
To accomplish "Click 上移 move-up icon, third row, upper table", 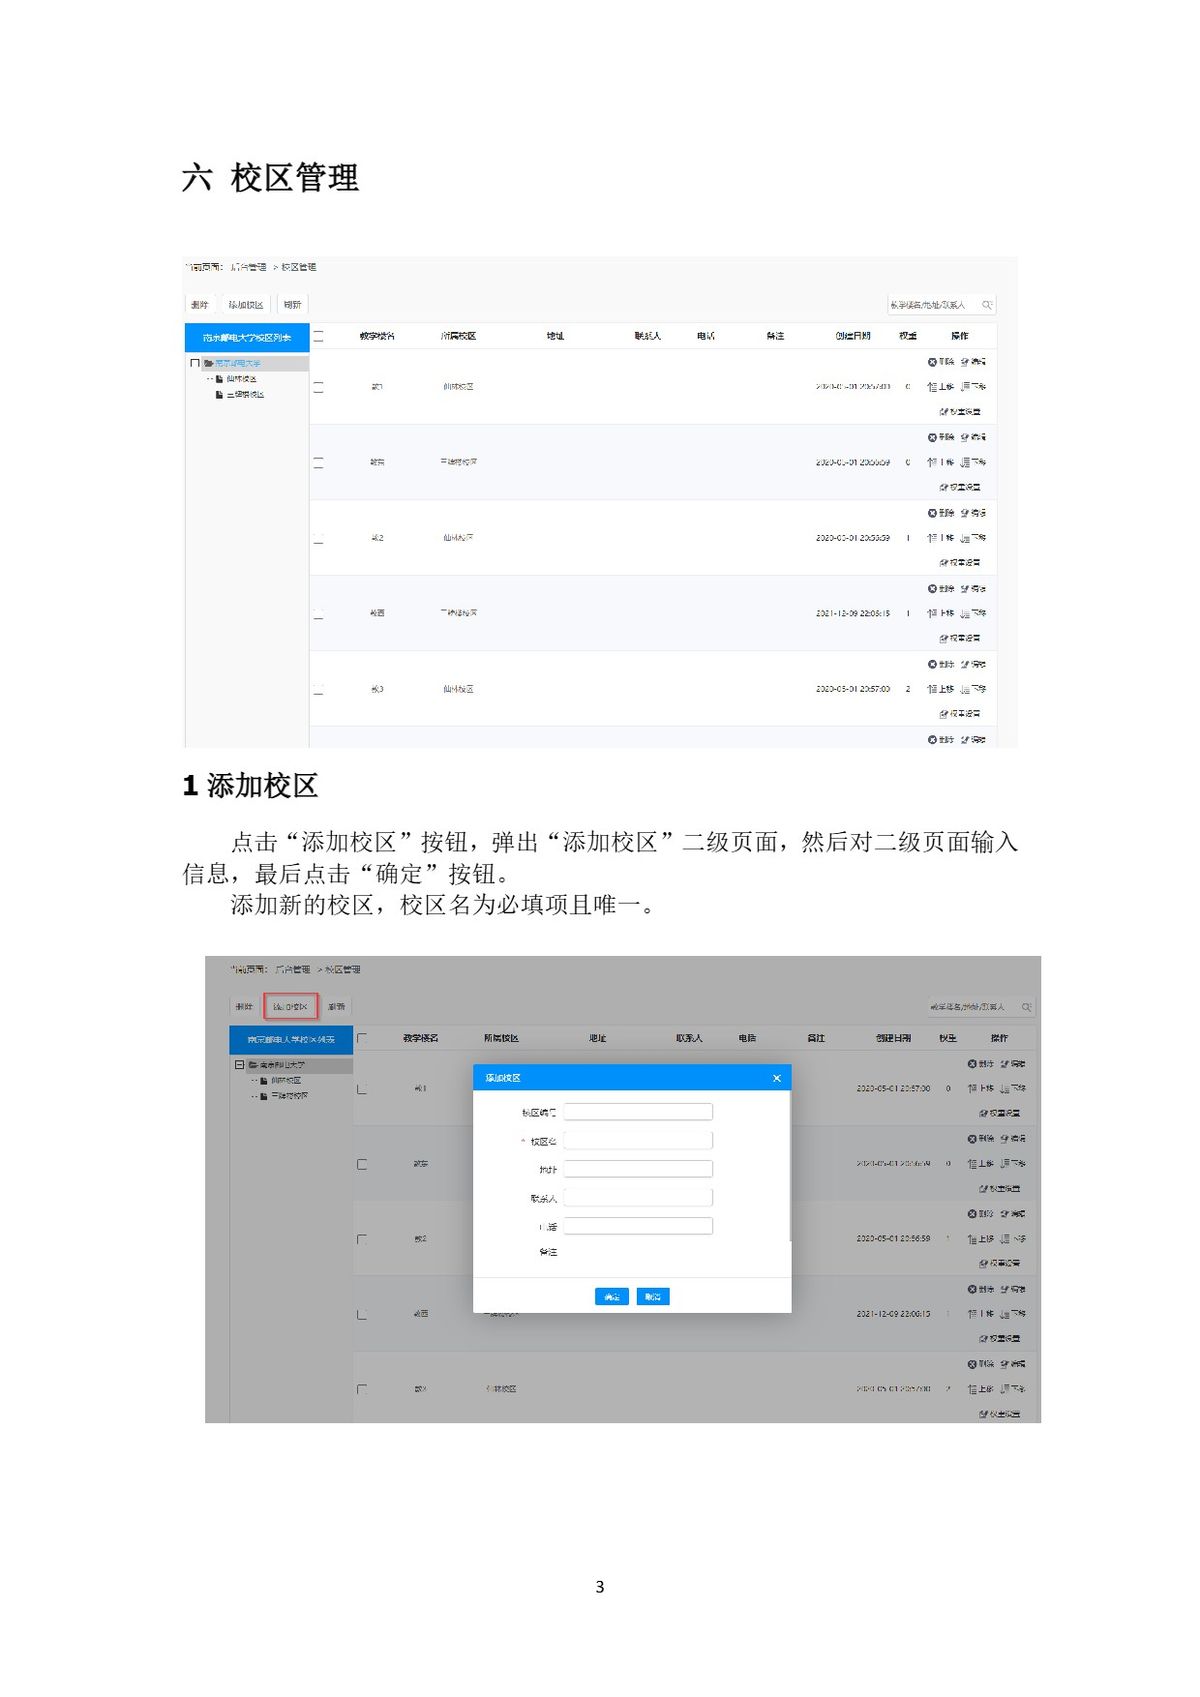I will (x=932, y=538).
